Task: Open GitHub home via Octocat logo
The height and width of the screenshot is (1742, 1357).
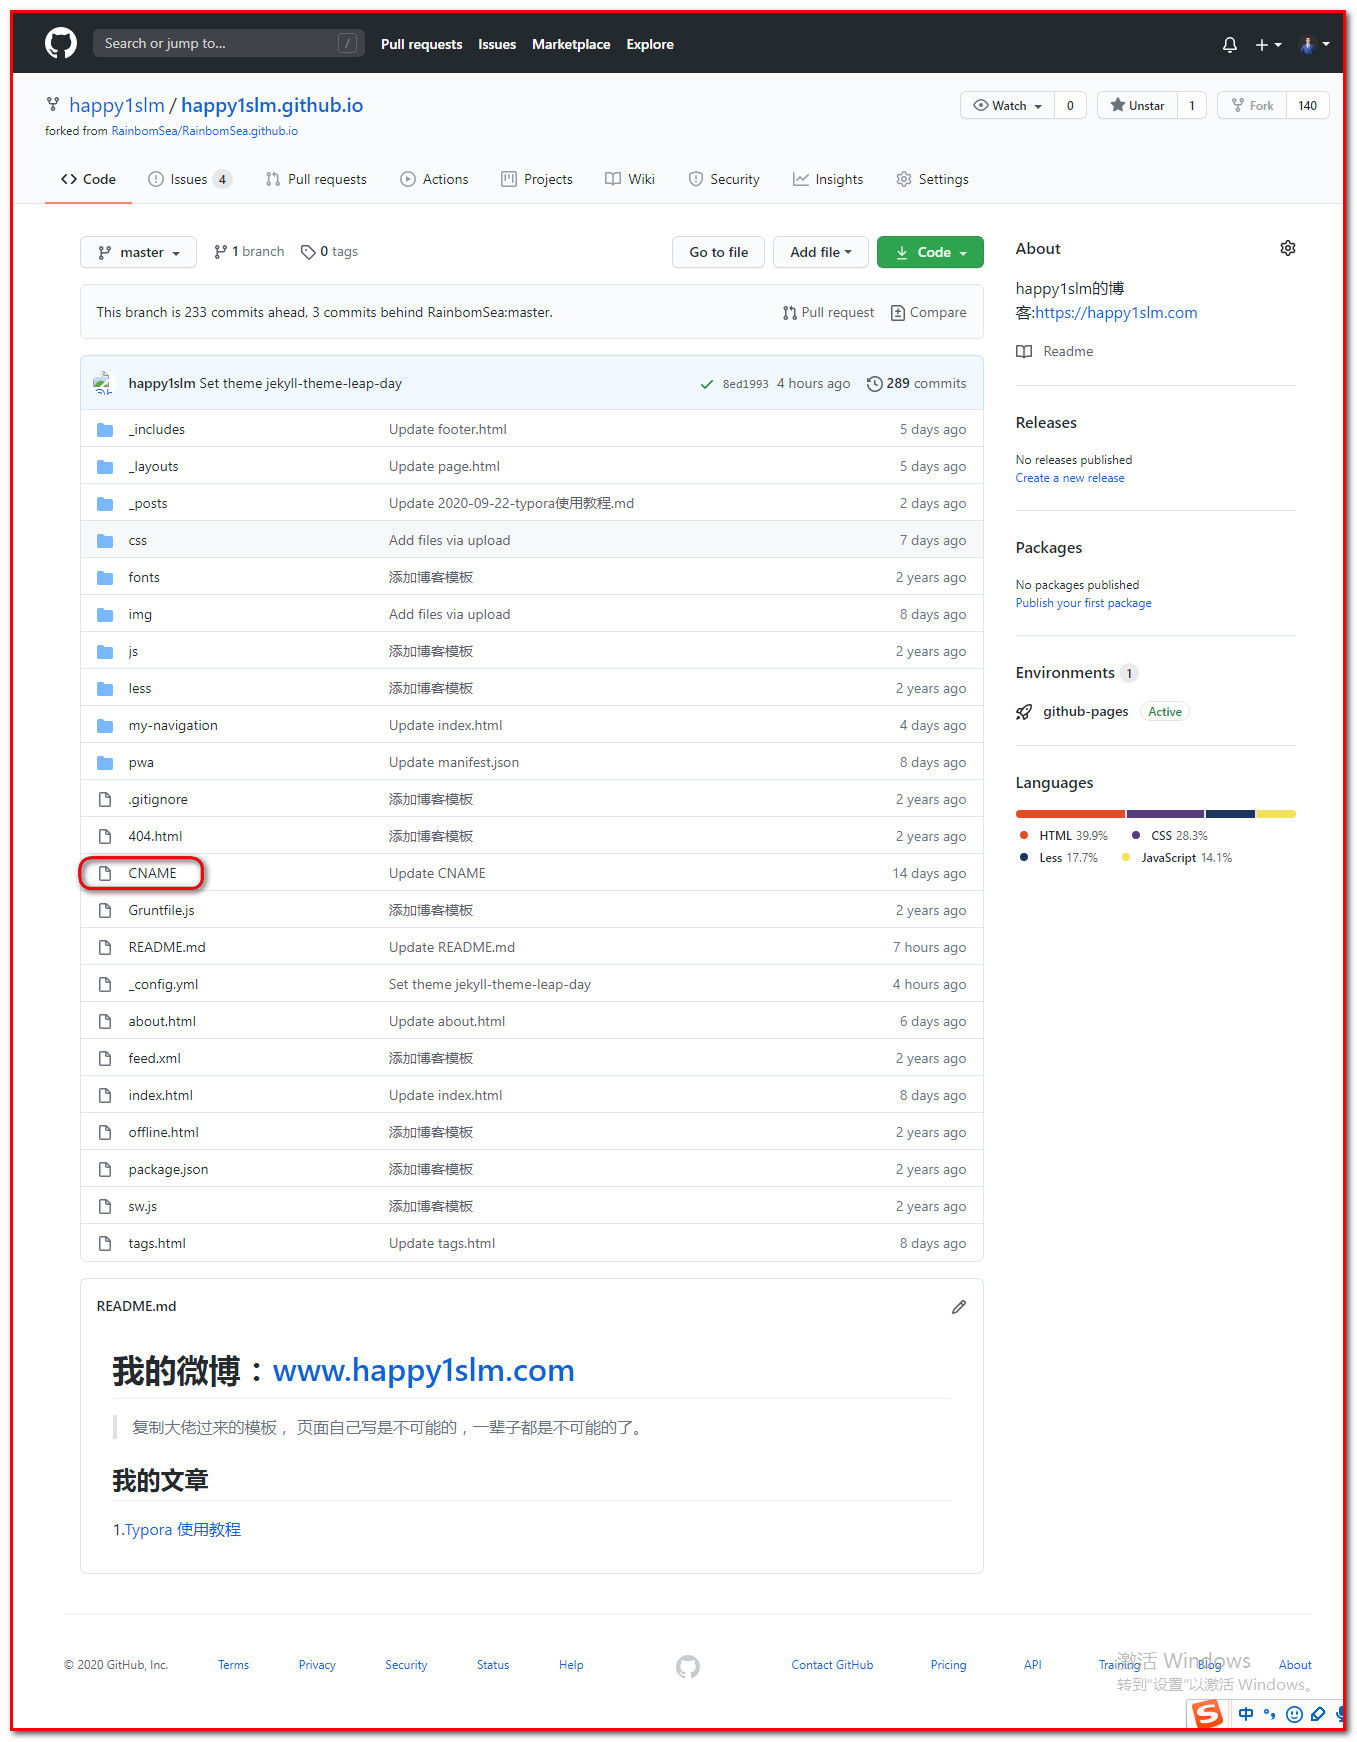Action: [x=61, y=43]
